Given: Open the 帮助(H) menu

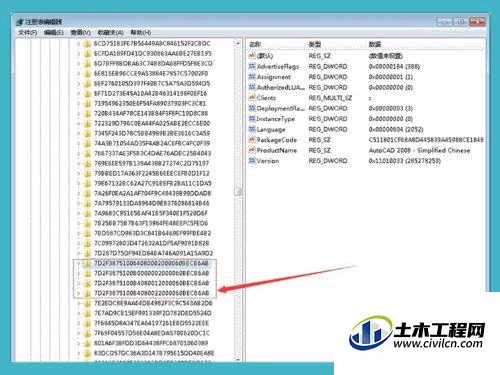Looking at the screenshot, I should click(x=141, y=32).
